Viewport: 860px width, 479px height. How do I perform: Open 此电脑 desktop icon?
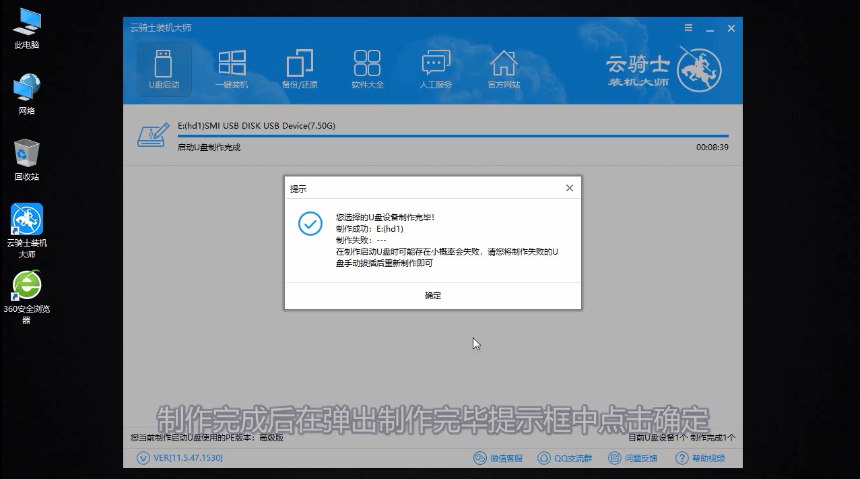[26, 29]
